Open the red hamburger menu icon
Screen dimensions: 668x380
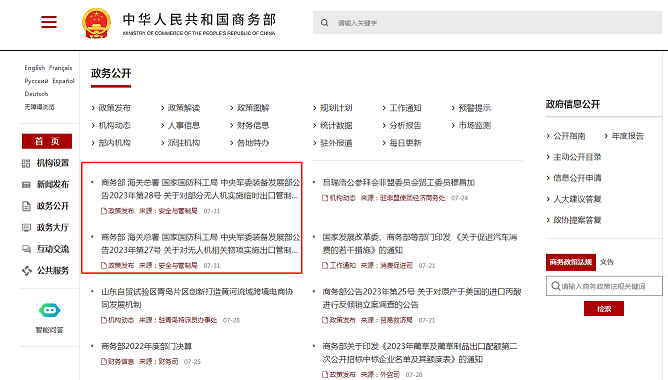tap(49, 22)
